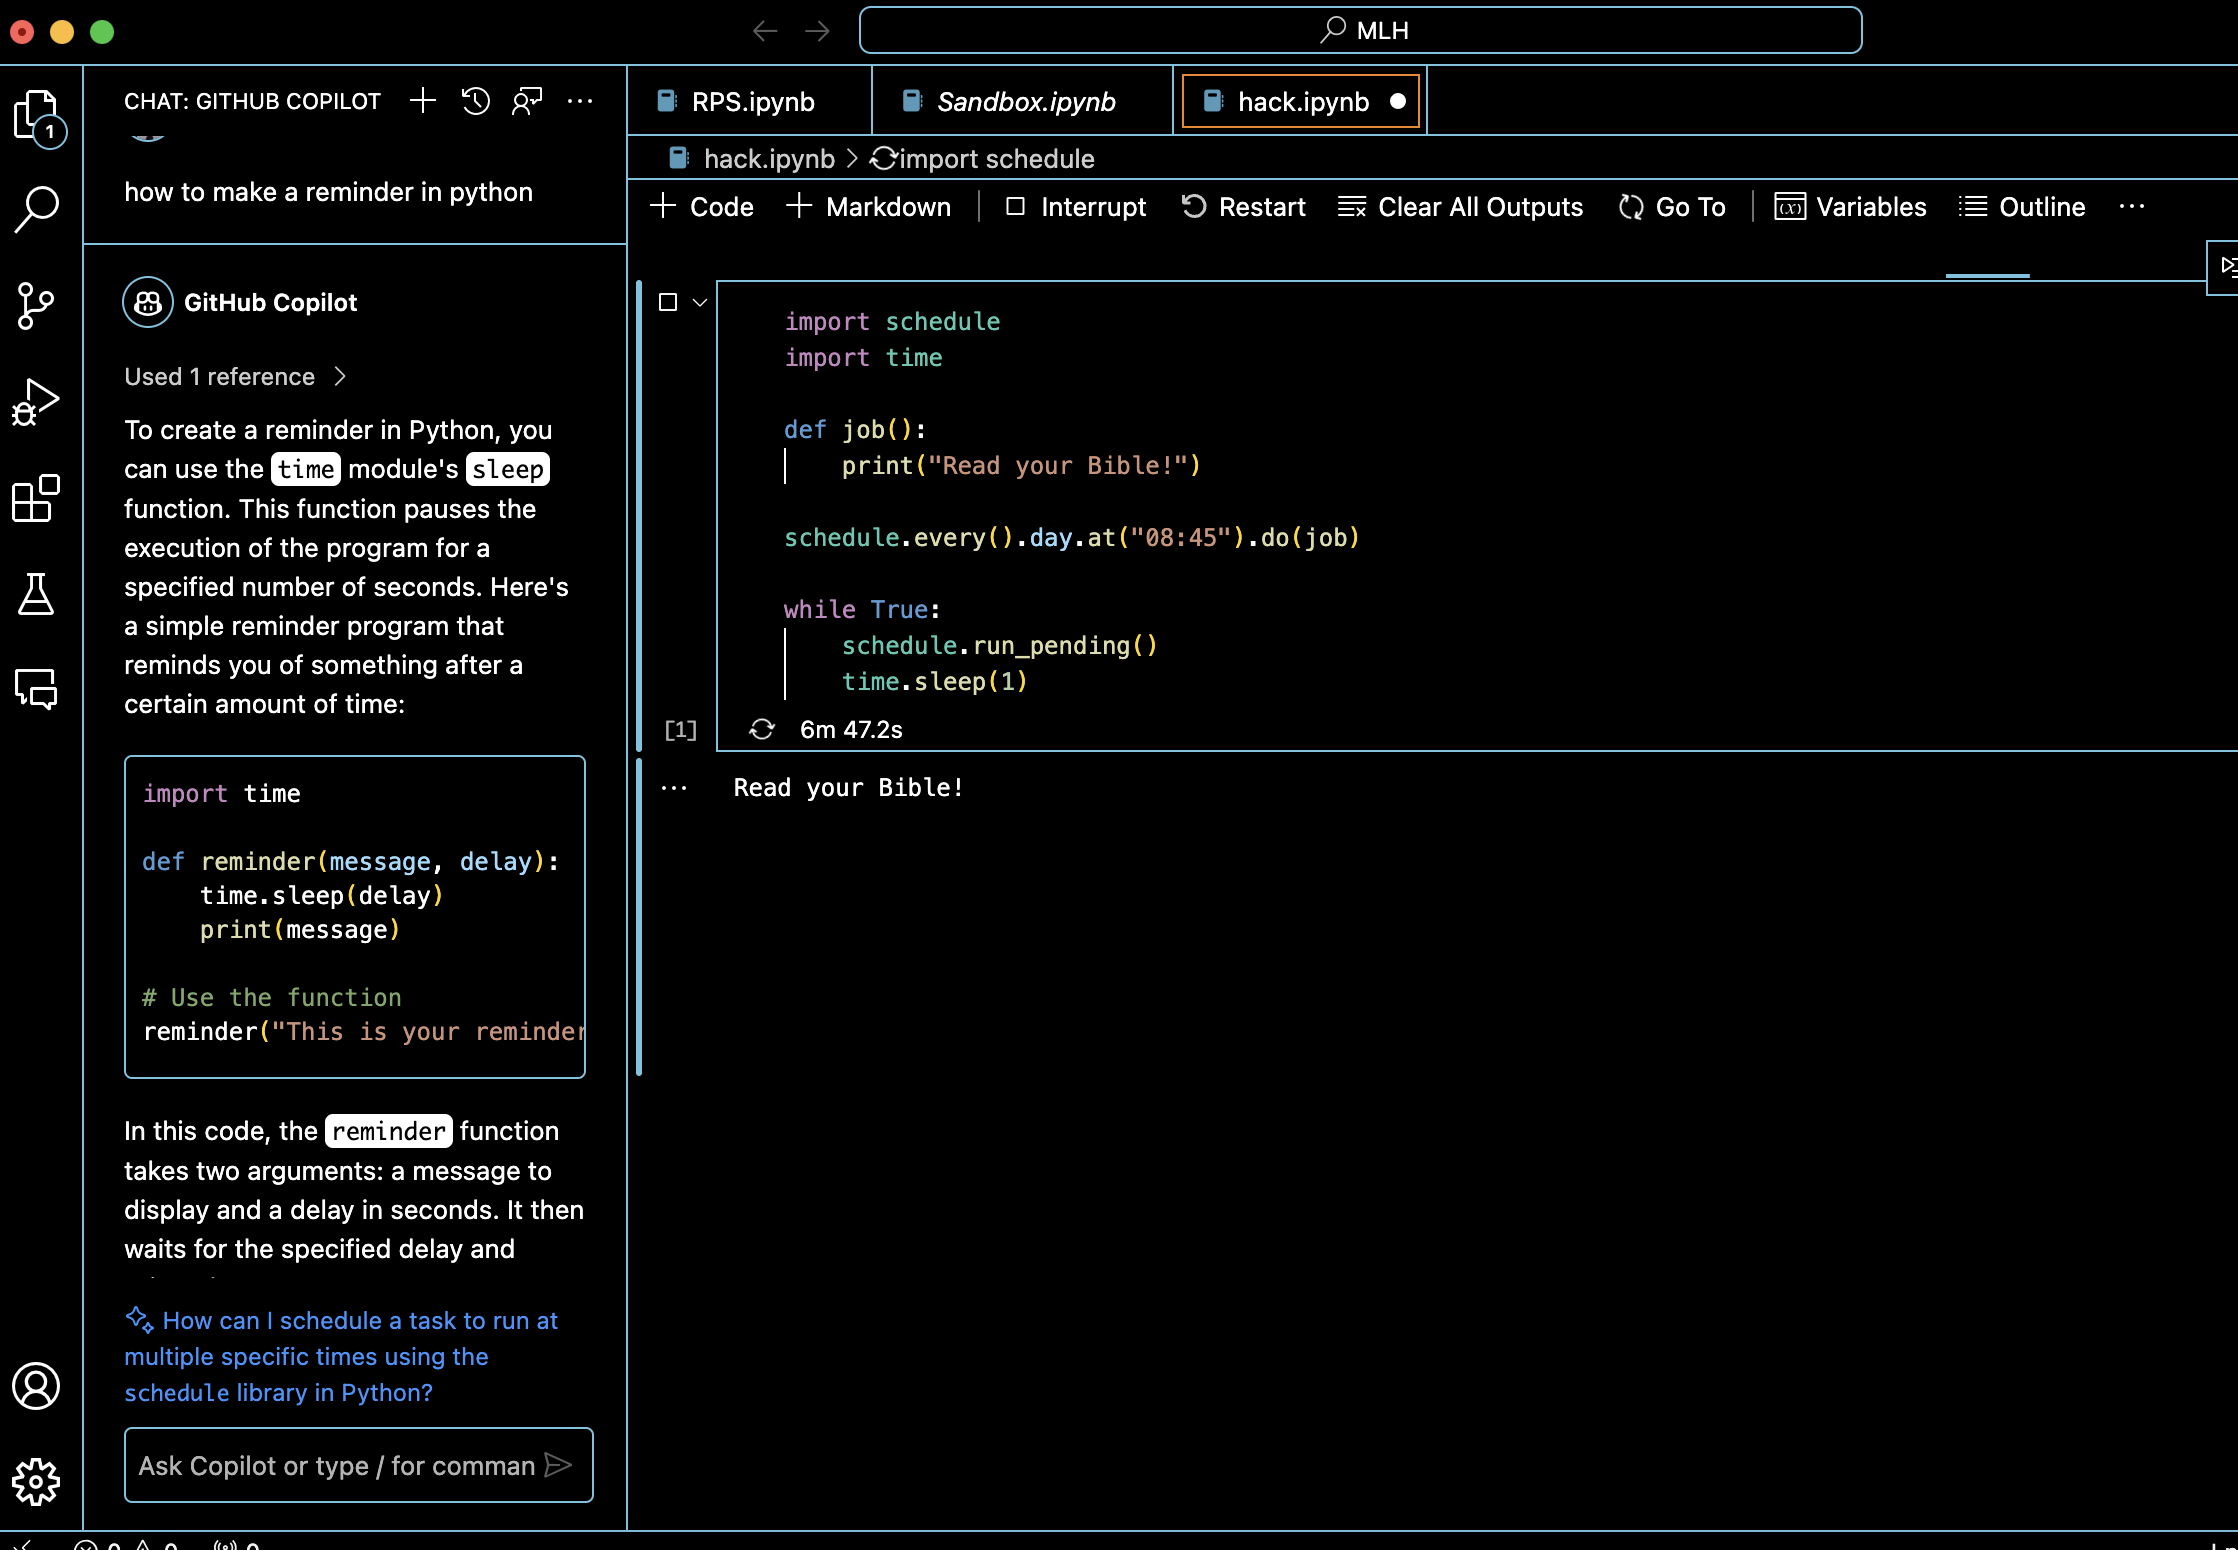The width and height of the screenshot is (2238, 1550).
Task: Toggle the Variables panel
Action: 1850,207
